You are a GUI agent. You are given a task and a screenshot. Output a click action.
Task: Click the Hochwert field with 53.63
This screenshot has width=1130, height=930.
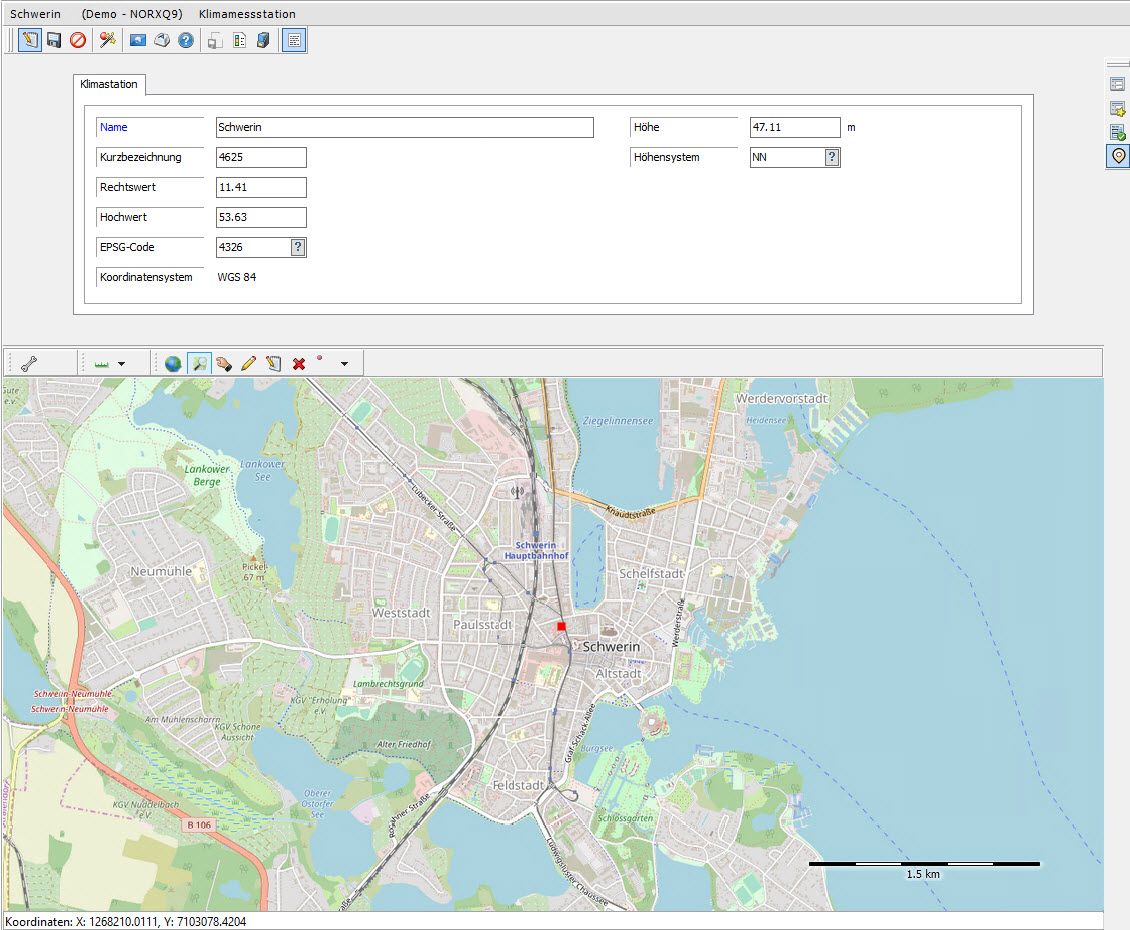pyautogui.click(x=261, y=217)
